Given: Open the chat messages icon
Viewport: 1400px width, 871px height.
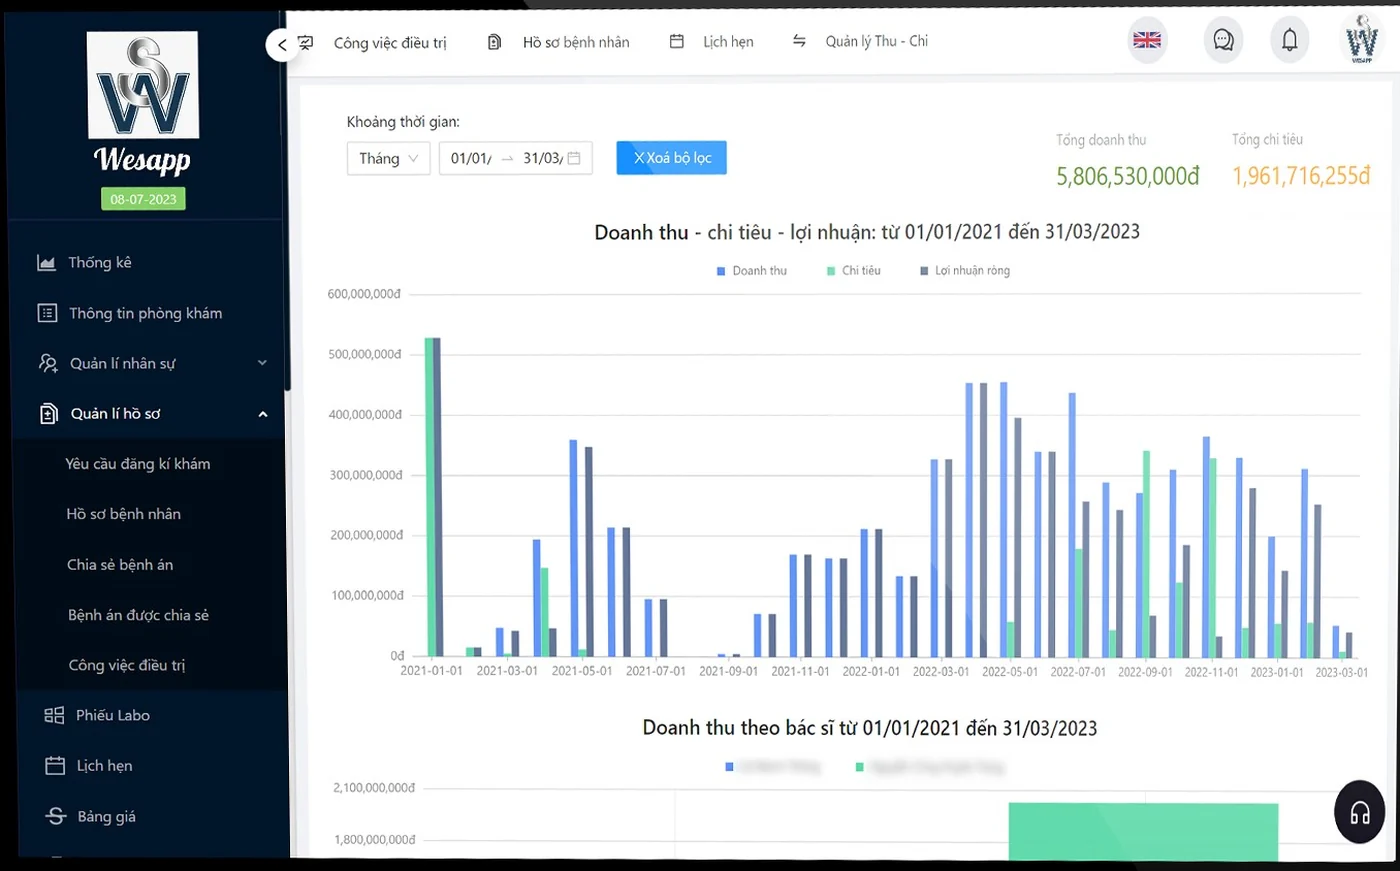Looking at the screenshot, I should point(1223,40).
